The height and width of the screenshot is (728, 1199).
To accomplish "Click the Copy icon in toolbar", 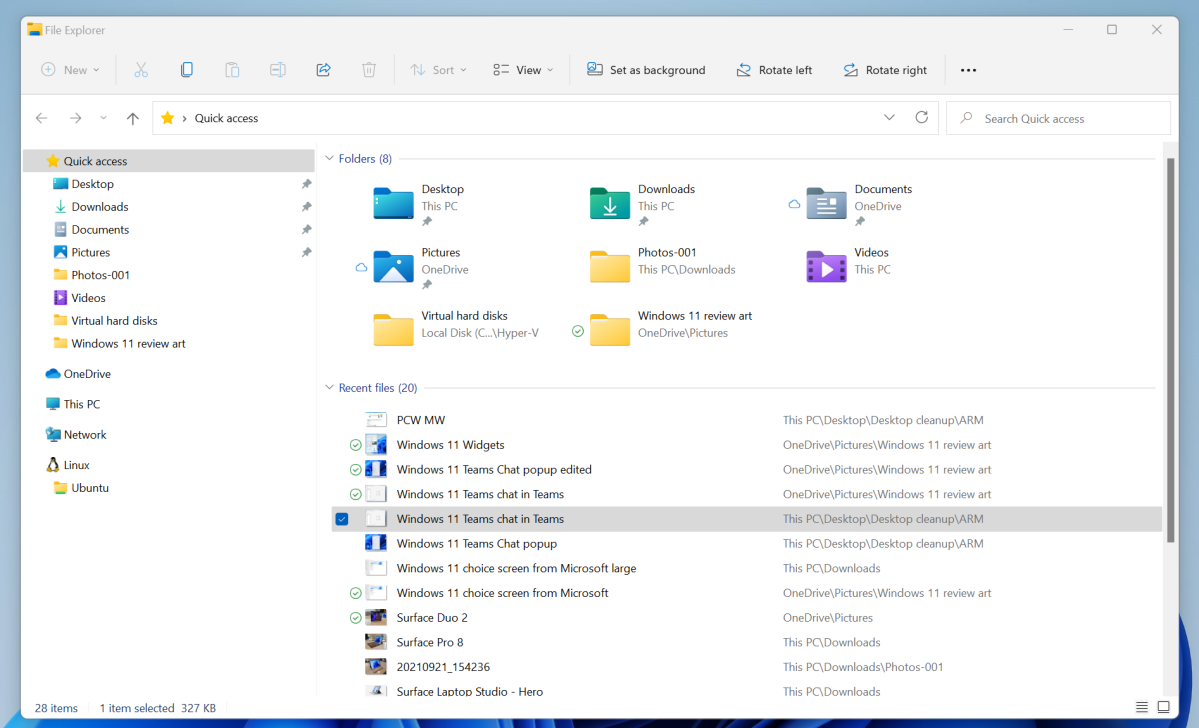I will click(187, 70).
